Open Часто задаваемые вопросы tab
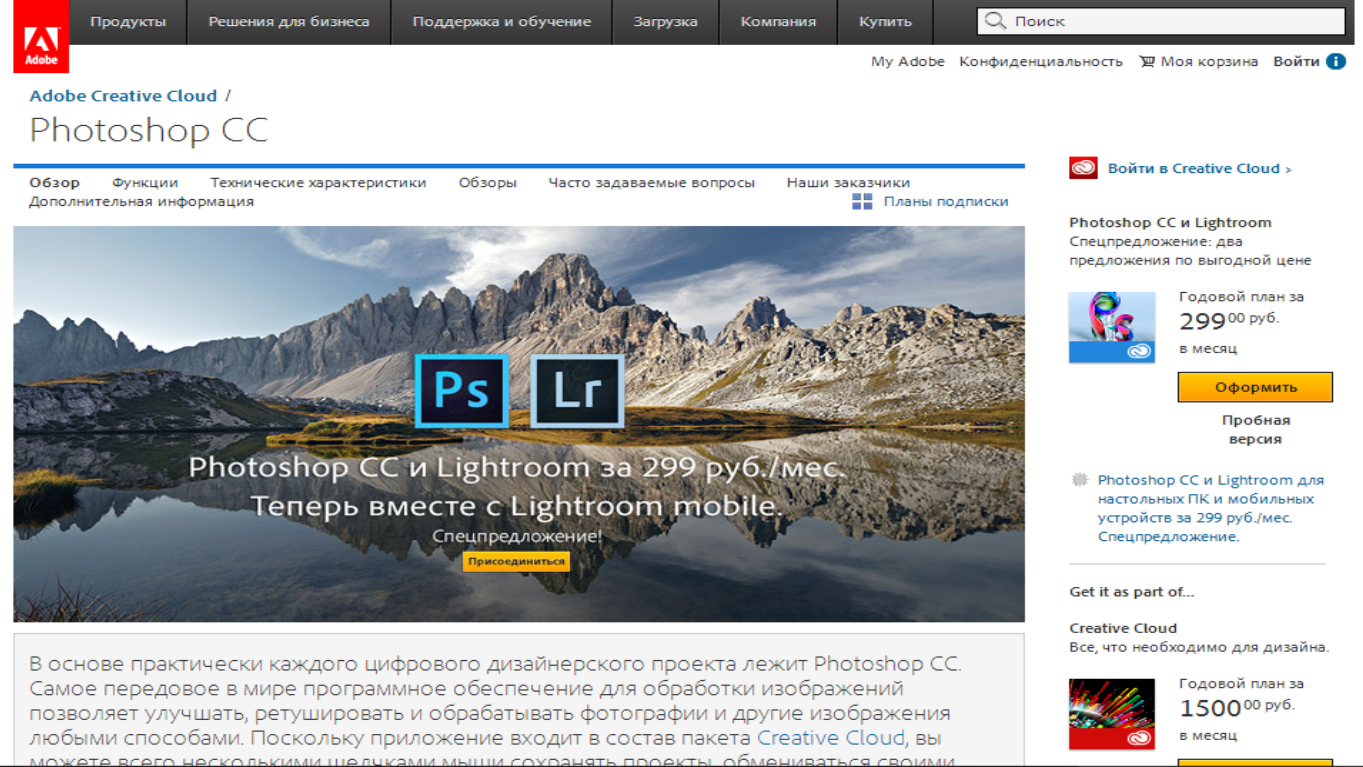Image resolution: width=1363 pixels, height=767 pixels. pyautogui.click(x=651, y=183)
